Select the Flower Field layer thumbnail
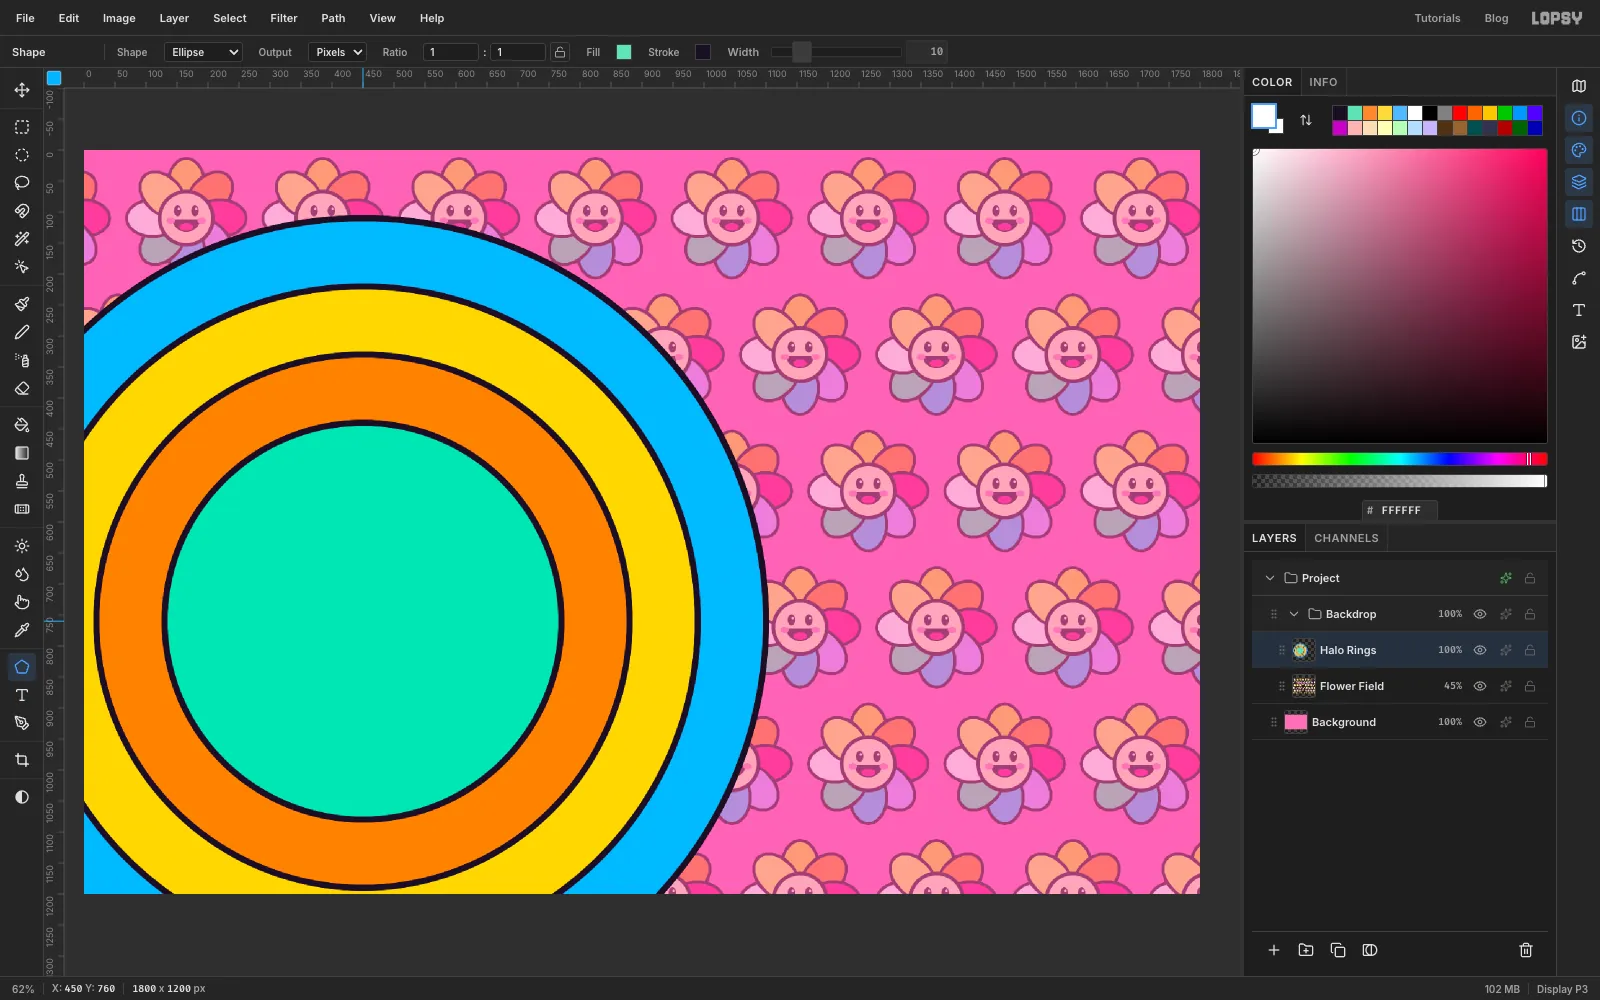 click(x=1304, y=686)
